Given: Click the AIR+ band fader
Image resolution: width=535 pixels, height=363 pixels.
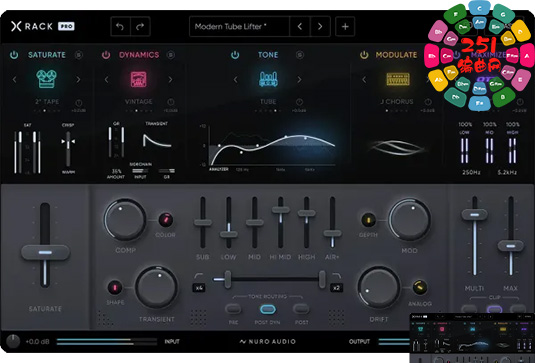Looking at the screenshot, I should (x=332, y=233).
